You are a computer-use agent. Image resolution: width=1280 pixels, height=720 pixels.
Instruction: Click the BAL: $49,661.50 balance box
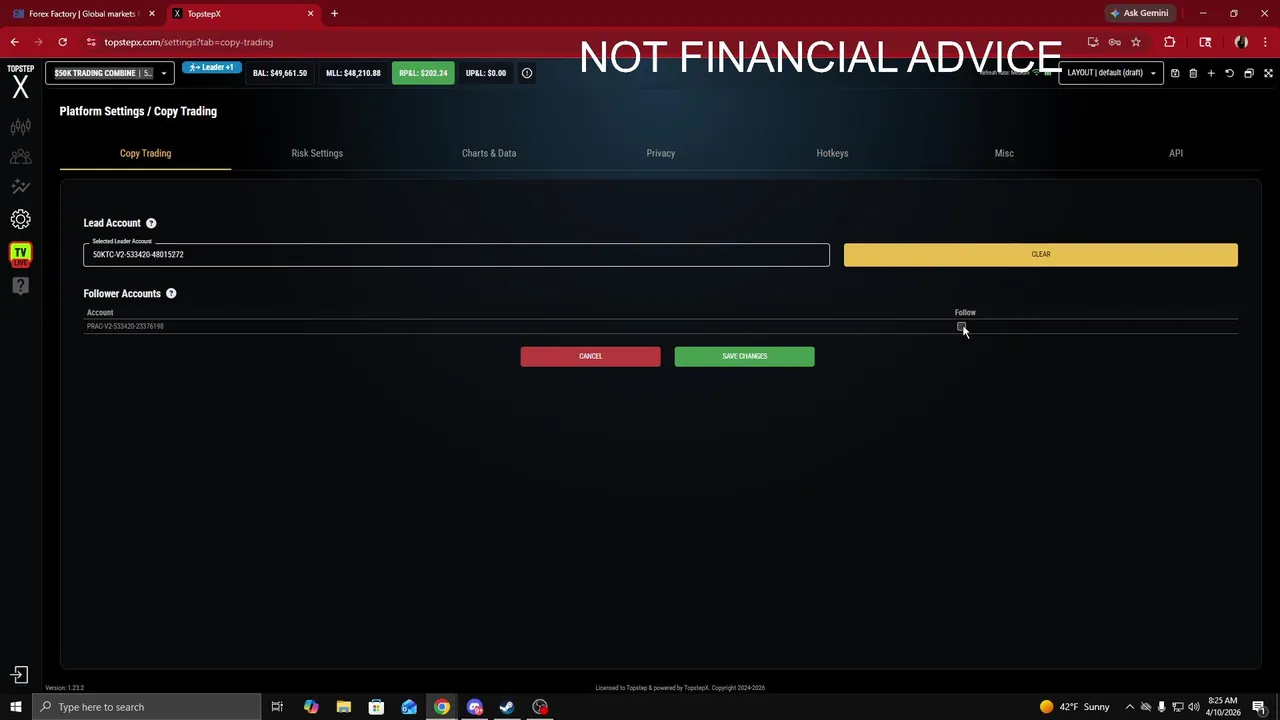coord(280,73)
